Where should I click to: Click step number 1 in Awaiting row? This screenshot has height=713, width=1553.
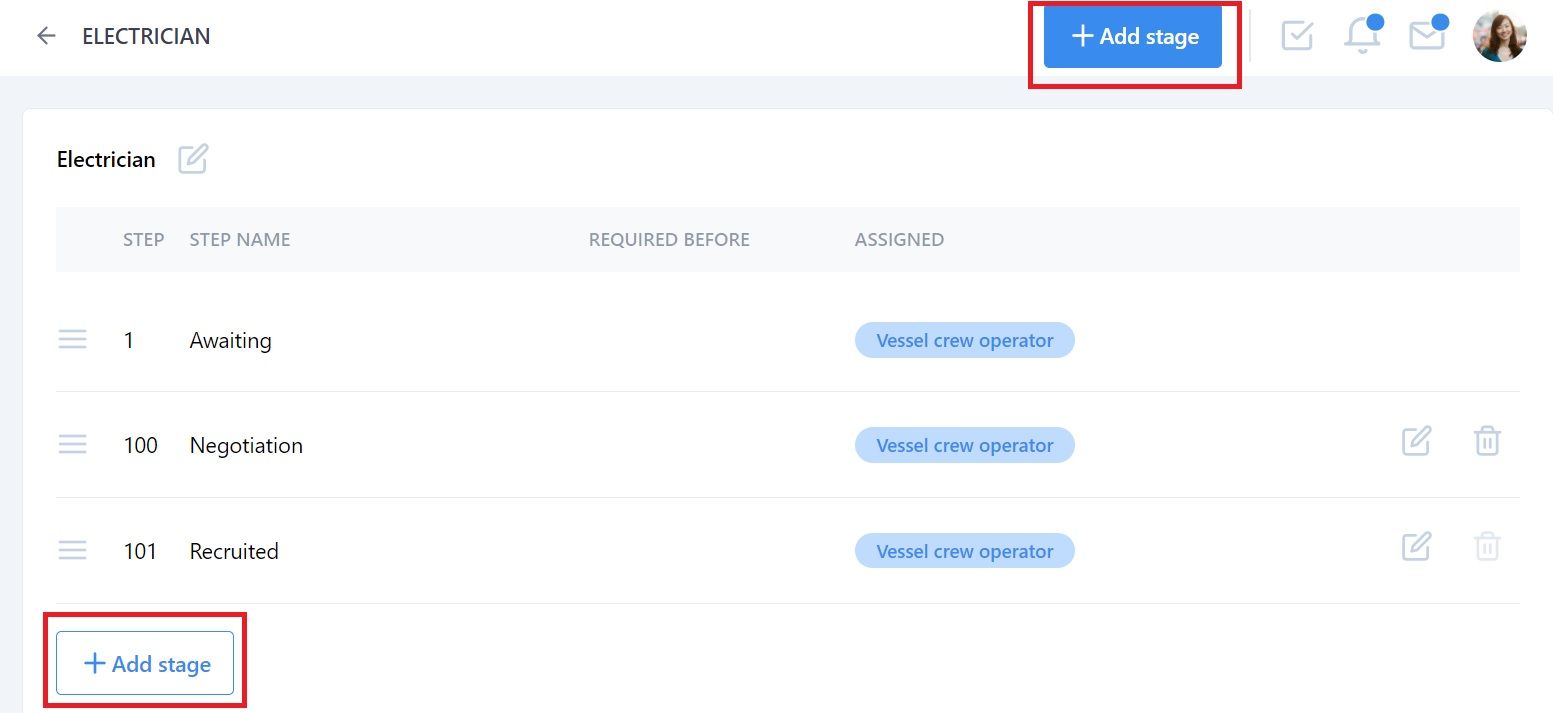[128, 340]
